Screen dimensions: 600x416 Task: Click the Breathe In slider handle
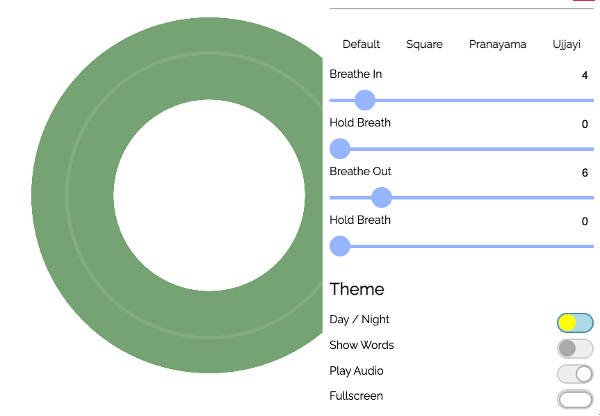tap(365, 100)
